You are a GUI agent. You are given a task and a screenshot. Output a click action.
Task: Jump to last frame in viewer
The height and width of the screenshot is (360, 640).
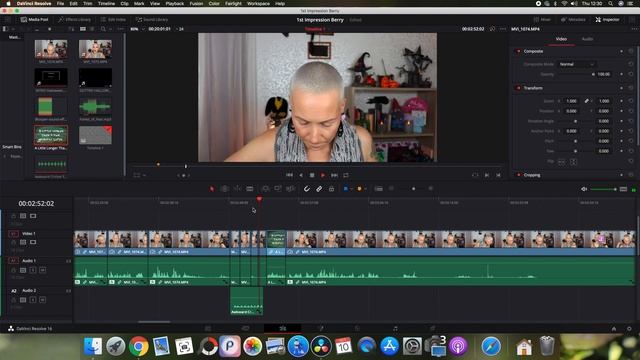[x=334, y=175]
